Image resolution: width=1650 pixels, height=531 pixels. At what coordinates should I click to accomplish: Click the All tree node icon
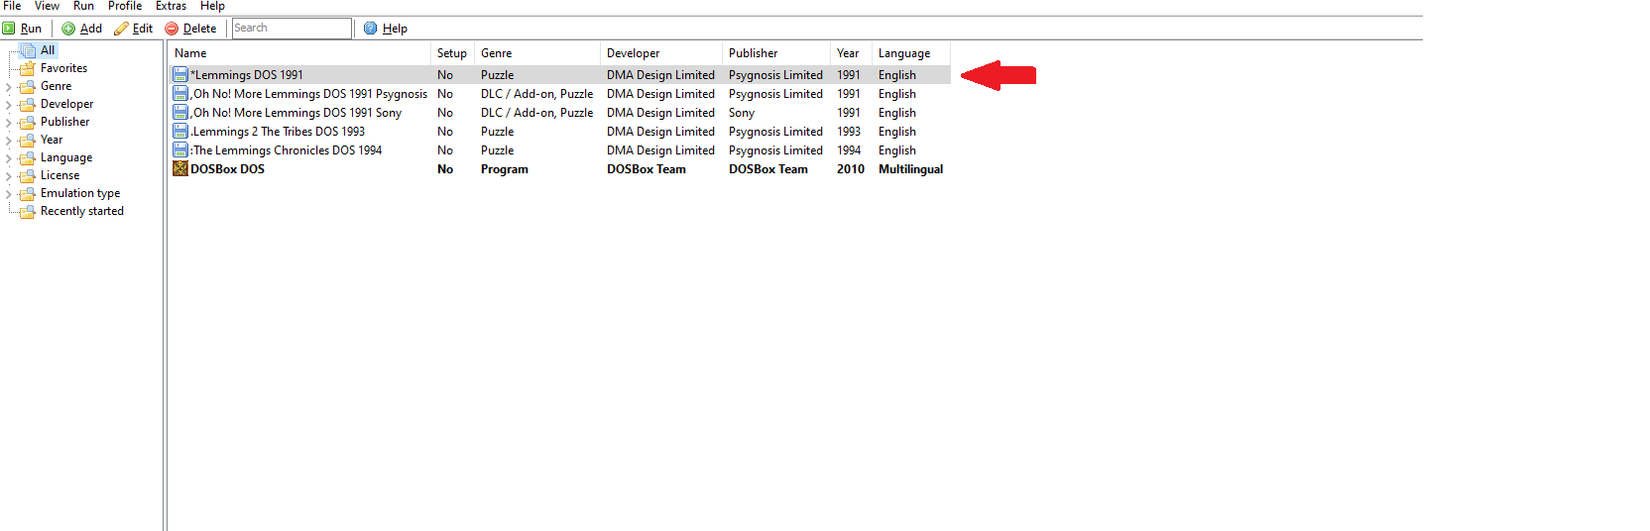pyautogui.click(x=28, y=50)
